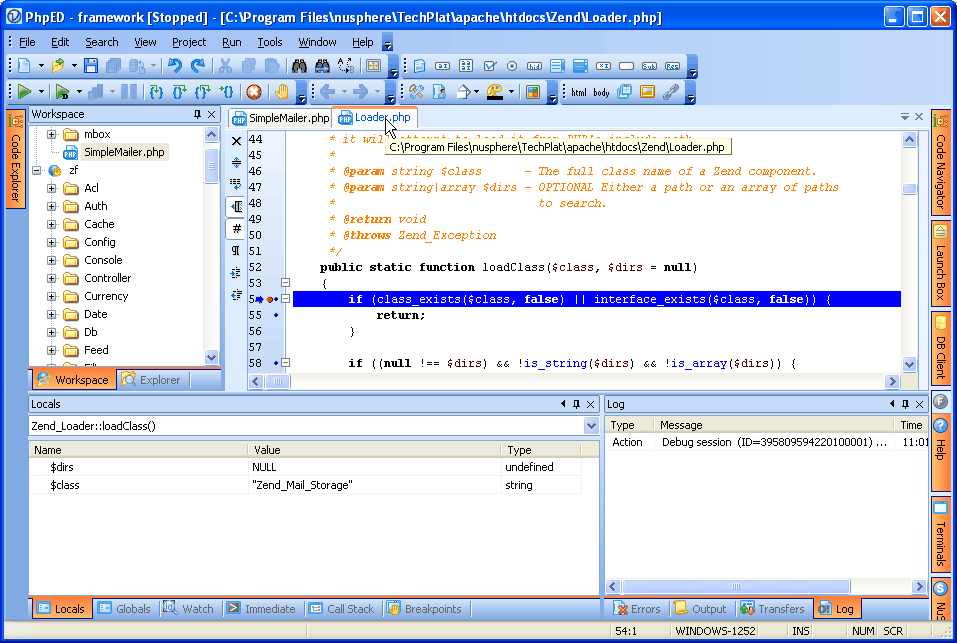Screen dimensions: 957x643
Task: Toggle the editor gutter X button
Action: click(x=237, y=141)
